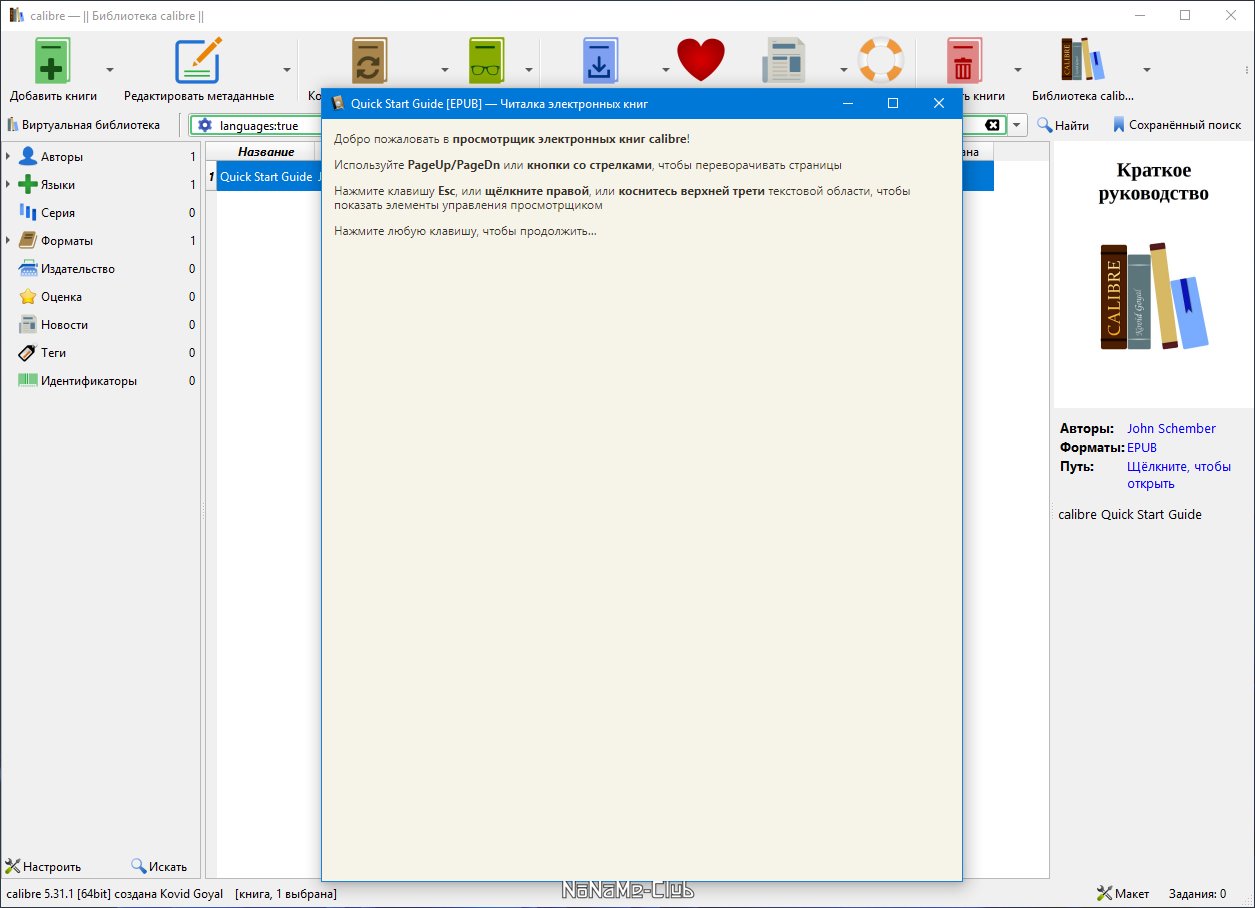The height and width of the screenshot is (908, 1255).
Task: Click the lifebuoy Help icon
Action: pos(881,61)
